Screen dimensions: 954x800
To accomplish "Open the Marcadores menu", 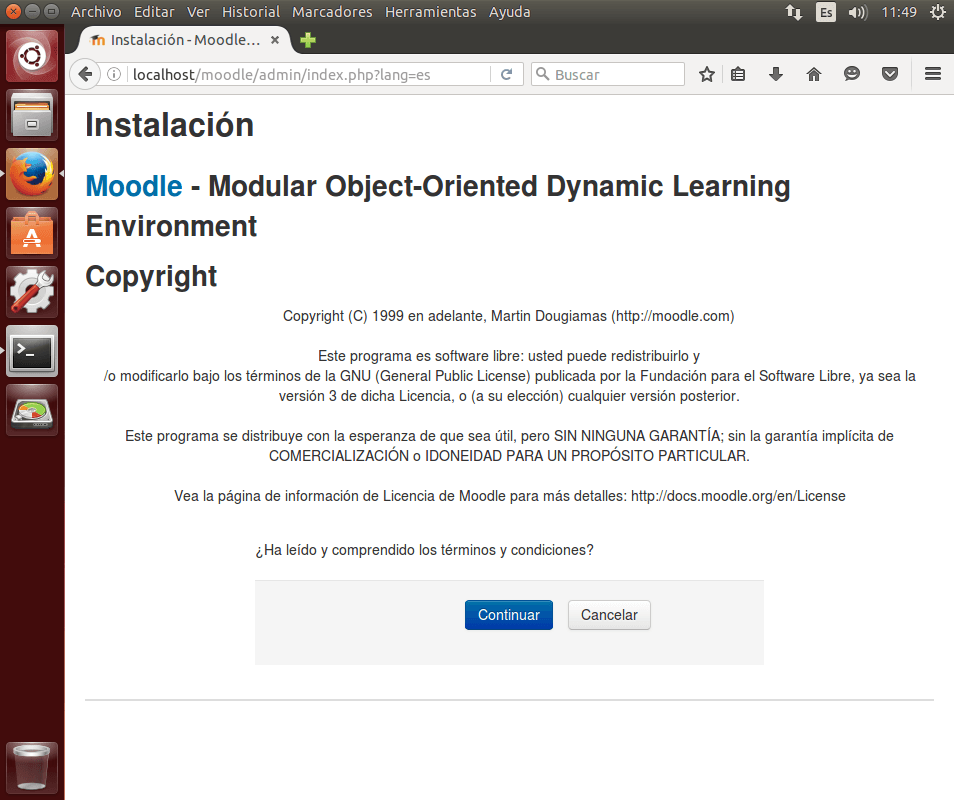I will coord(332,12).
